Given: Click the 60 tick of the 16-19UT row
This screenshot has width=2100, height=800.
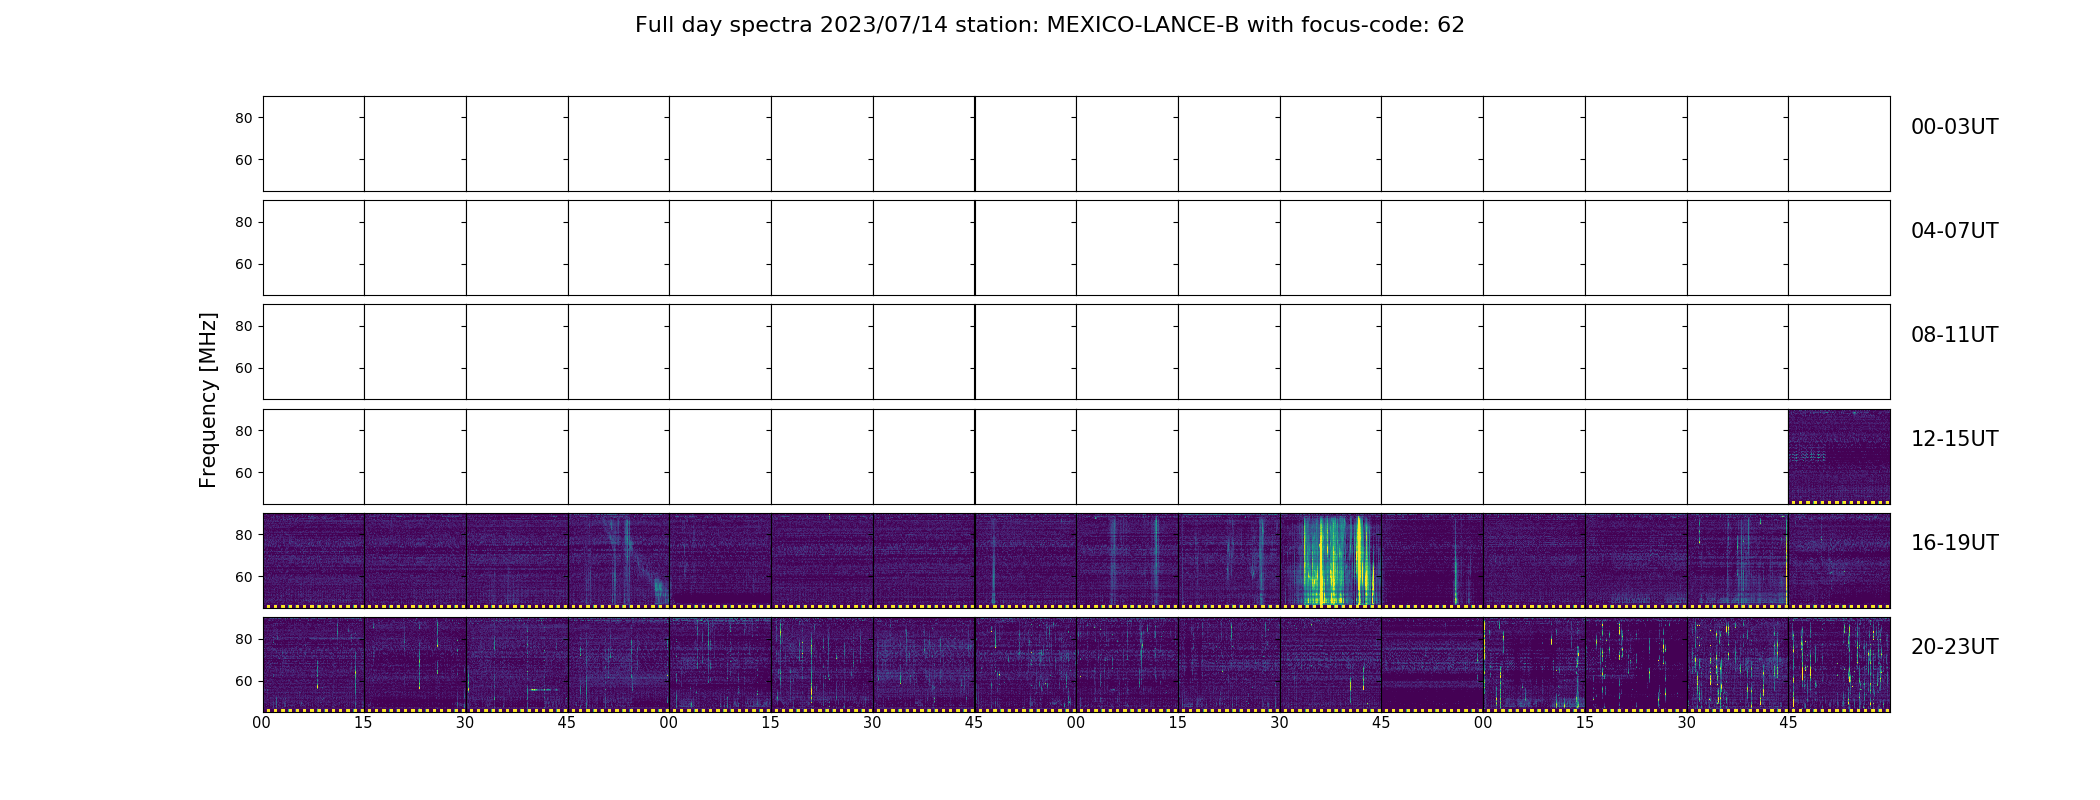Looking at the screenshot, I should pos(243,577).
